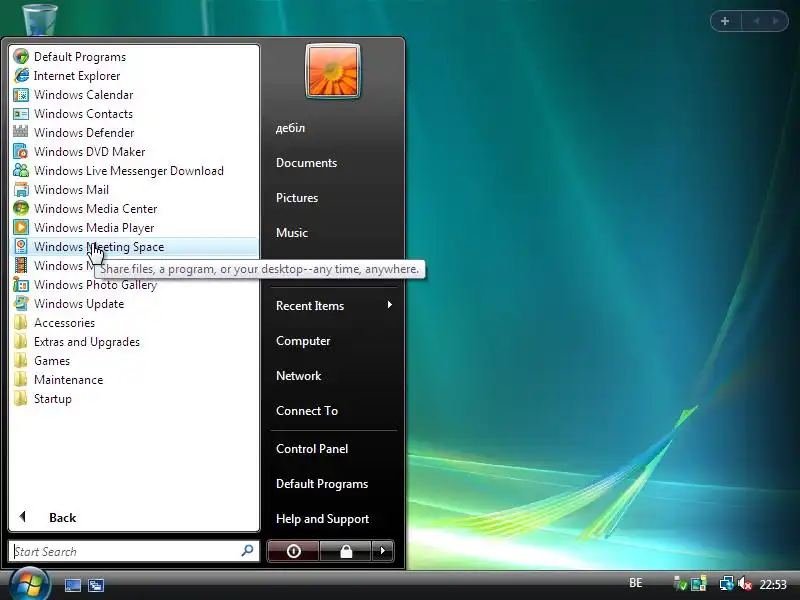Open Control Panel
800x600 pixels.
(x=312, y=449)
